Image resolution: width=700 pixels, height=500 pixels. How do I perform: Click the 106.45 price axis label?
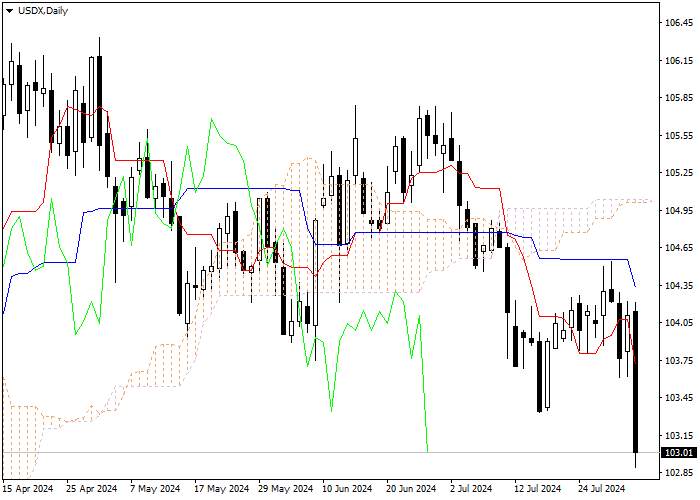coord(679,23)
